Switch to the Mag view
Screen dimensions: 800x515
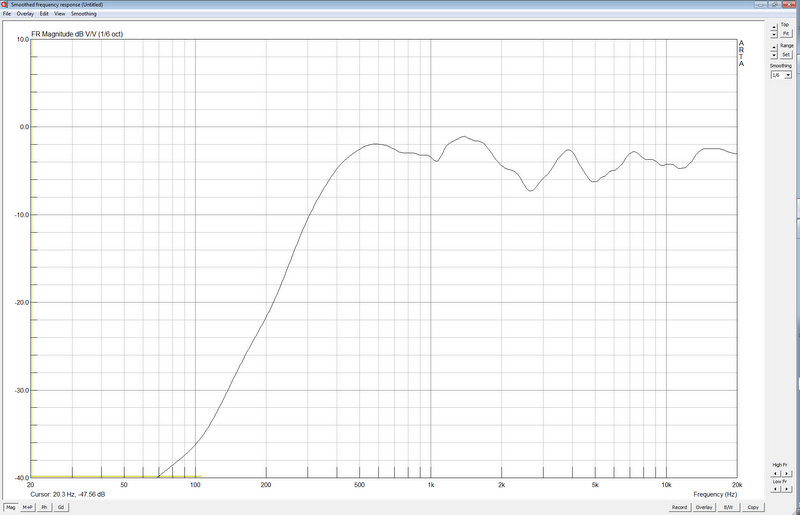[x=10, y=507]
